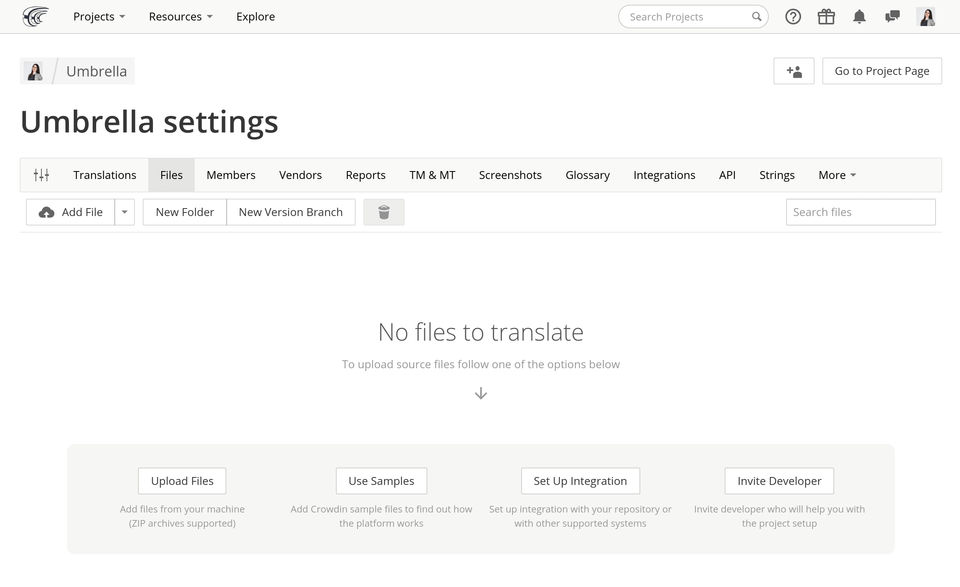Screen dimensions: 960x587
Task: Switch to the Translations tab
Action: pos(105,175)
